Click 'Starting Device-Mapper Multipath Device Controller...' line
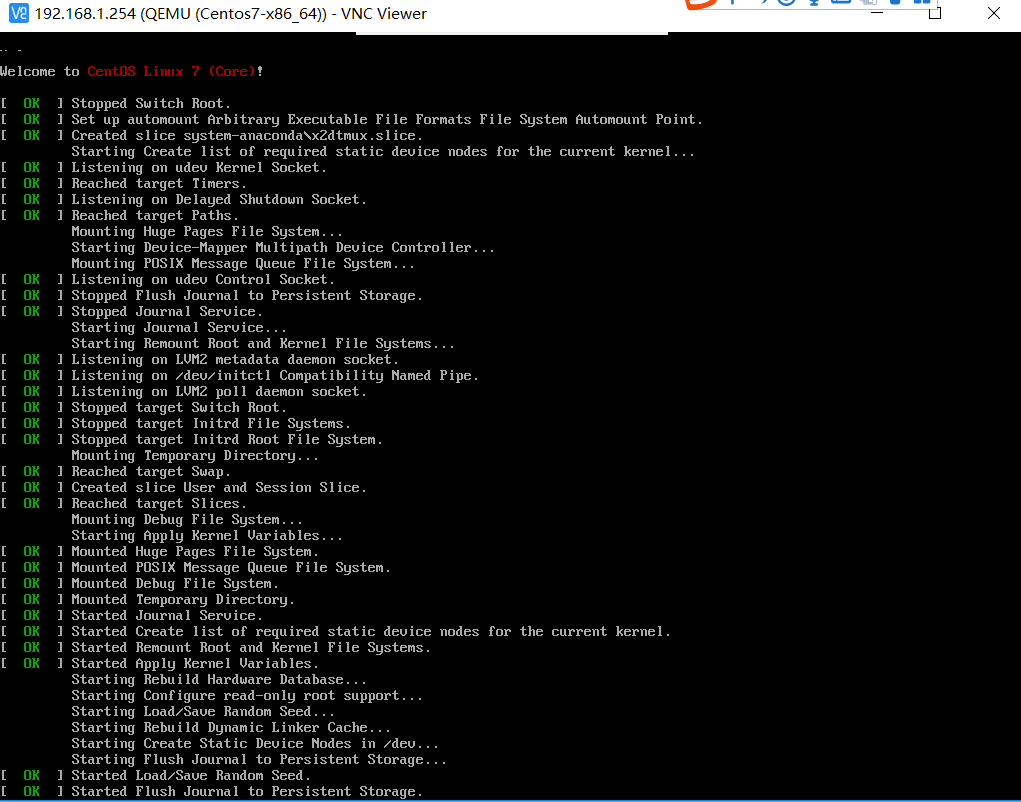The image size is (1021, 802). 283,247
